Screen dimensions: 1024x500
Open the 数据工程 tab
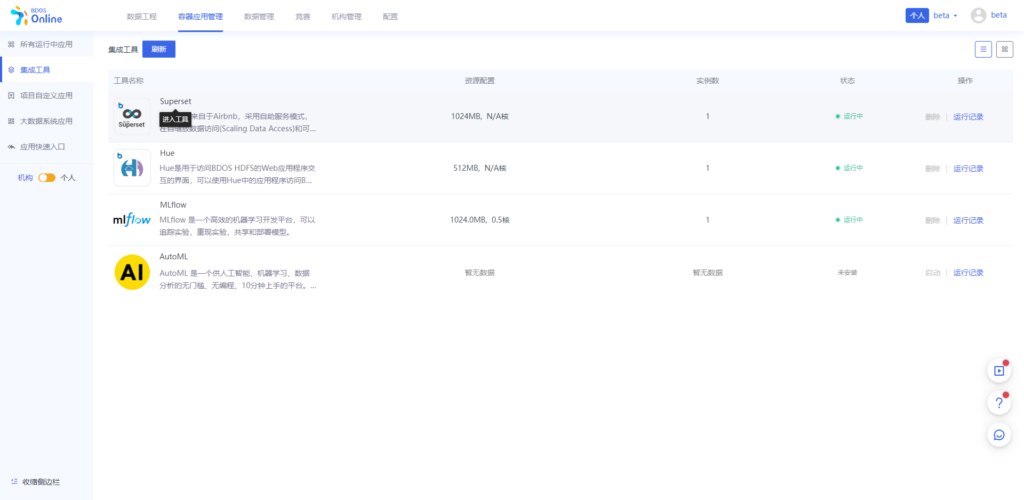coord(142,16)
